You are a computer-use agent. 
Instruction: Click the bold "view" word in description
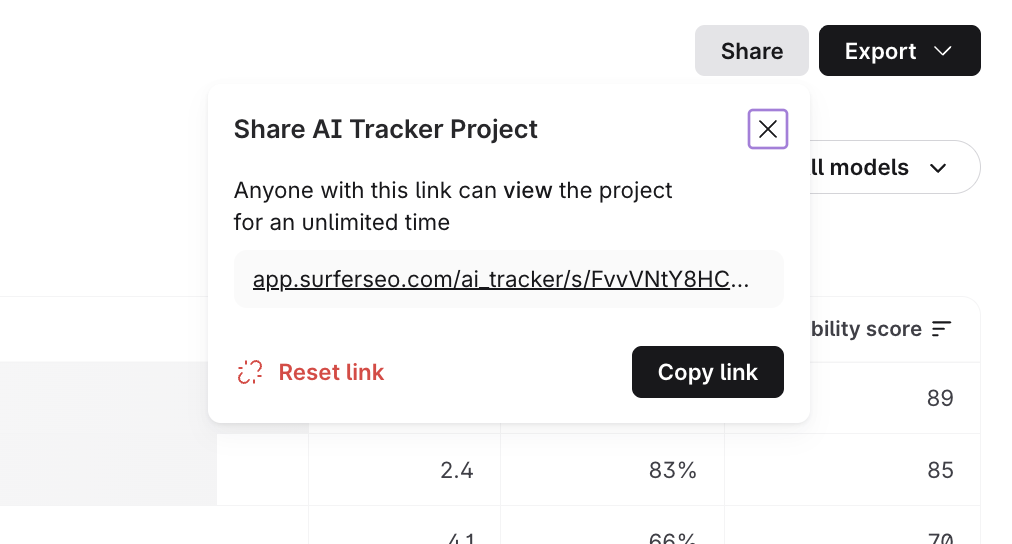[527, 190]
